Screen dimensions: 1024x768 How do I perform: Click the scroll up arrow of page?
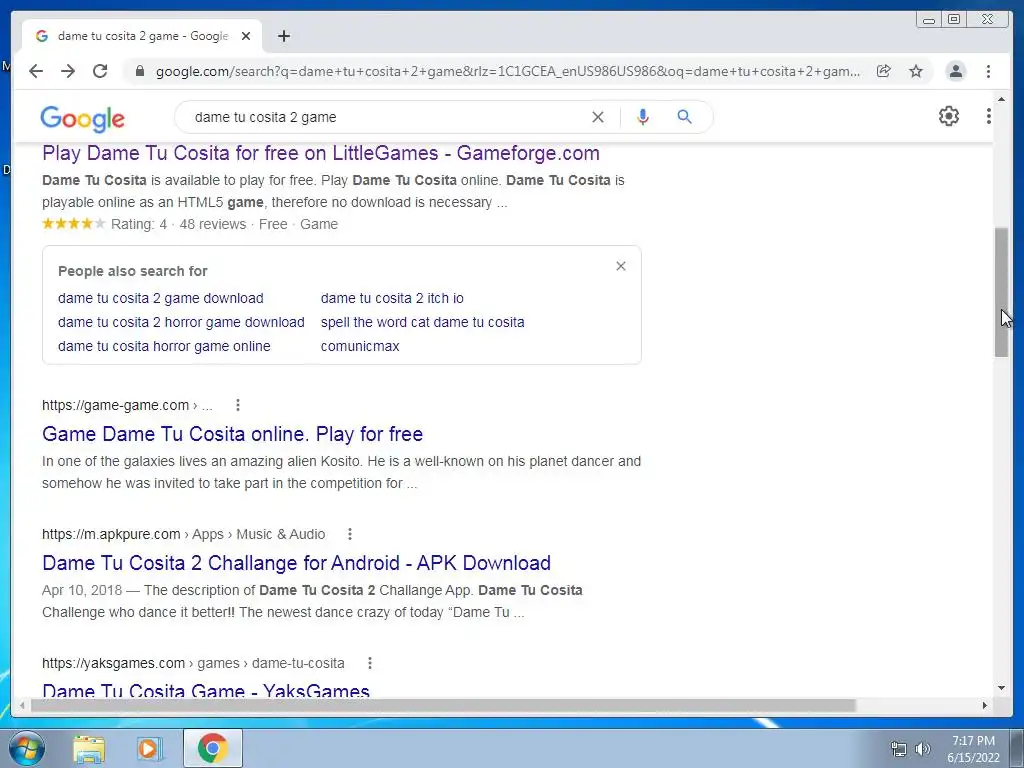coord(1001,99)
